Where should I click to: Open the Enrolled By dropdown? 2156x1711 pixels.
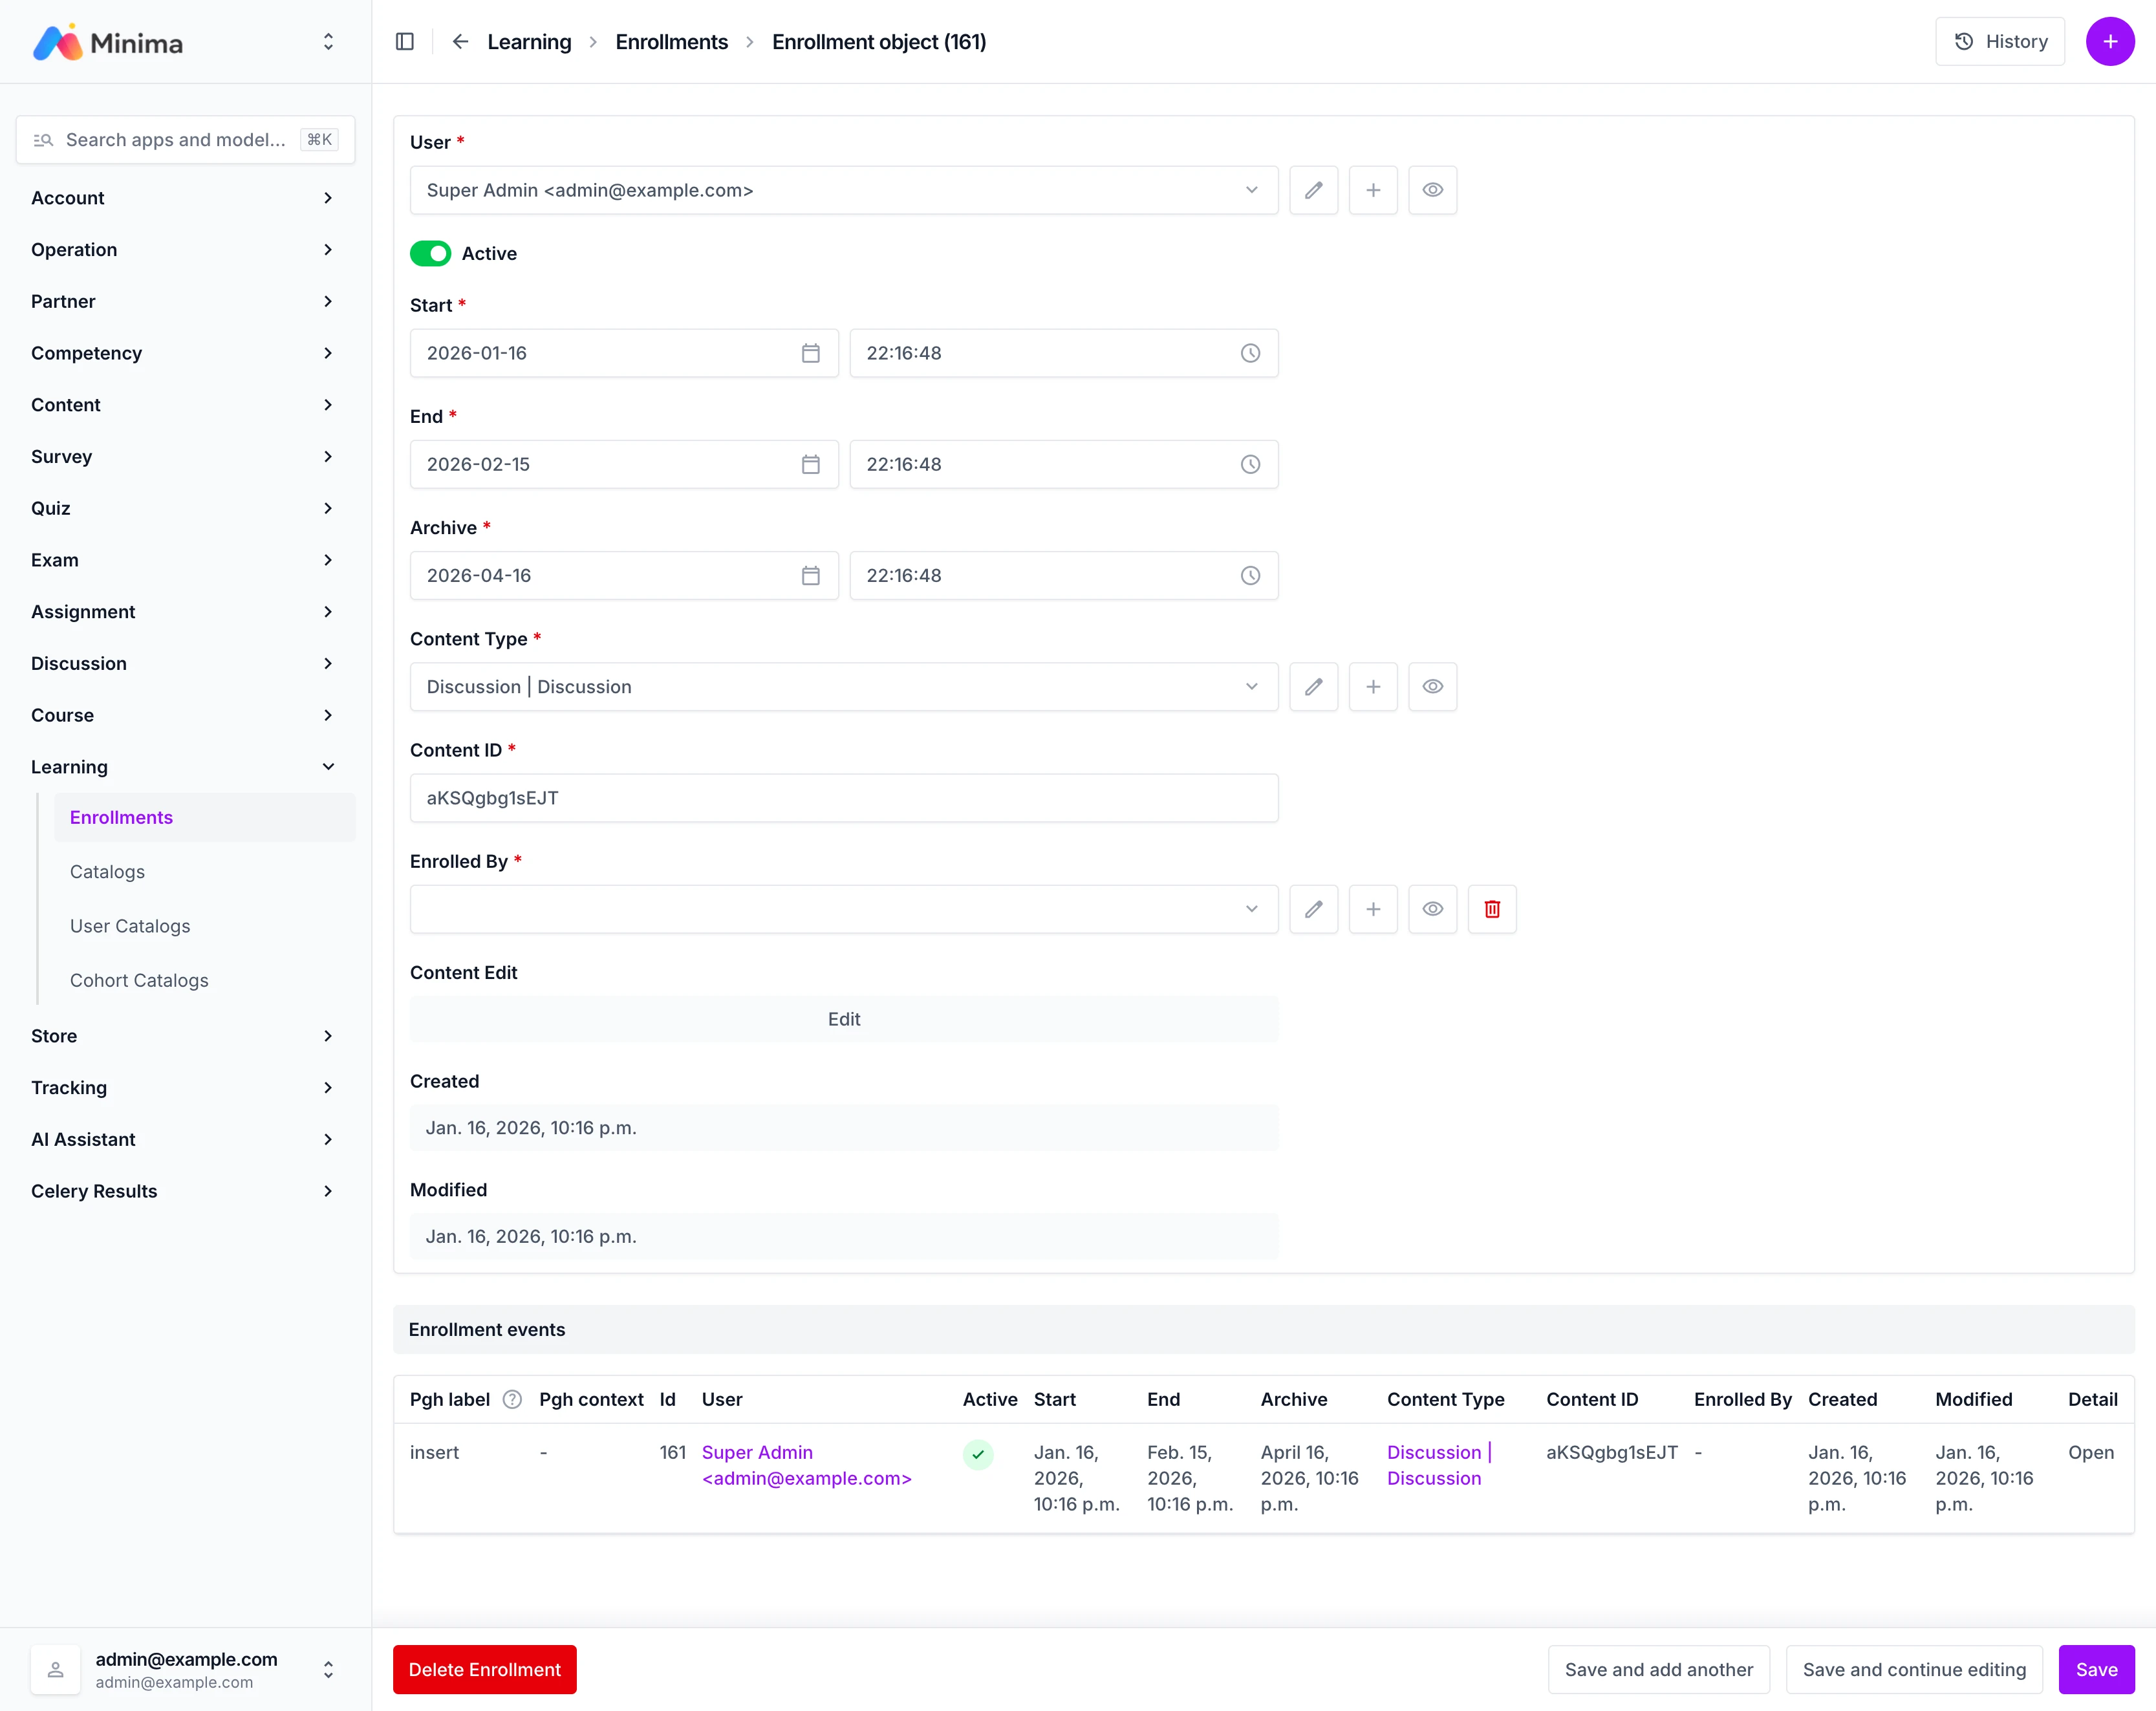click(843, 909)
